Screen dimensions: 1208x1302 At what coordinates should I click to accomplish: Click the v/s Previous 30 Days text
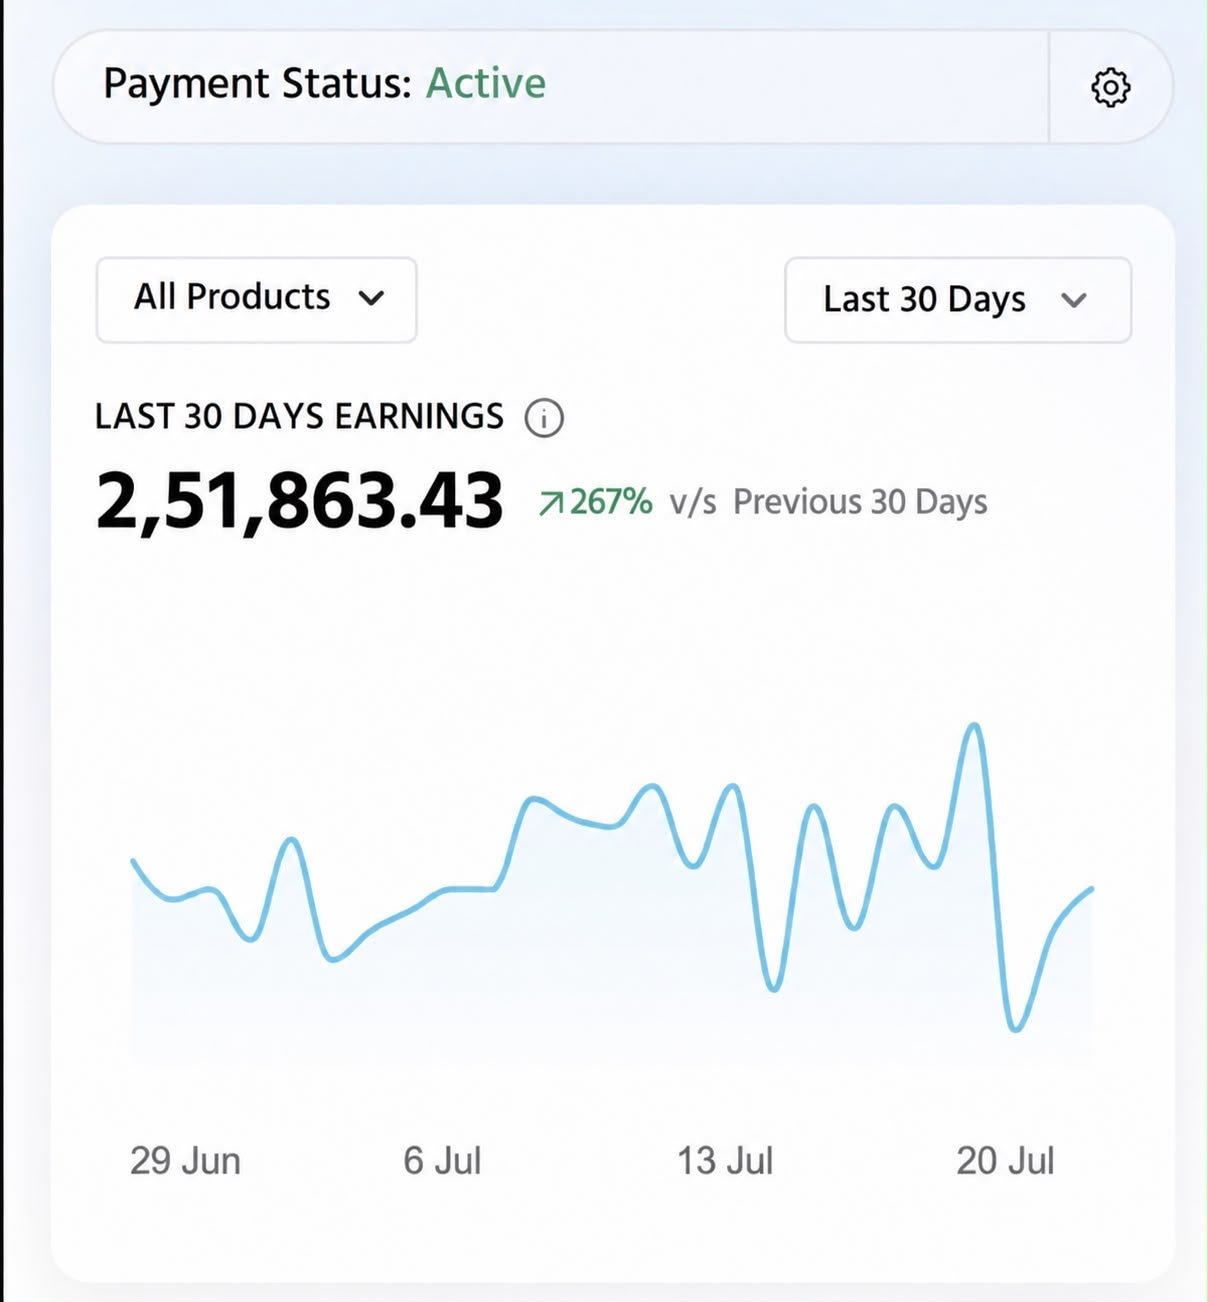828,502
